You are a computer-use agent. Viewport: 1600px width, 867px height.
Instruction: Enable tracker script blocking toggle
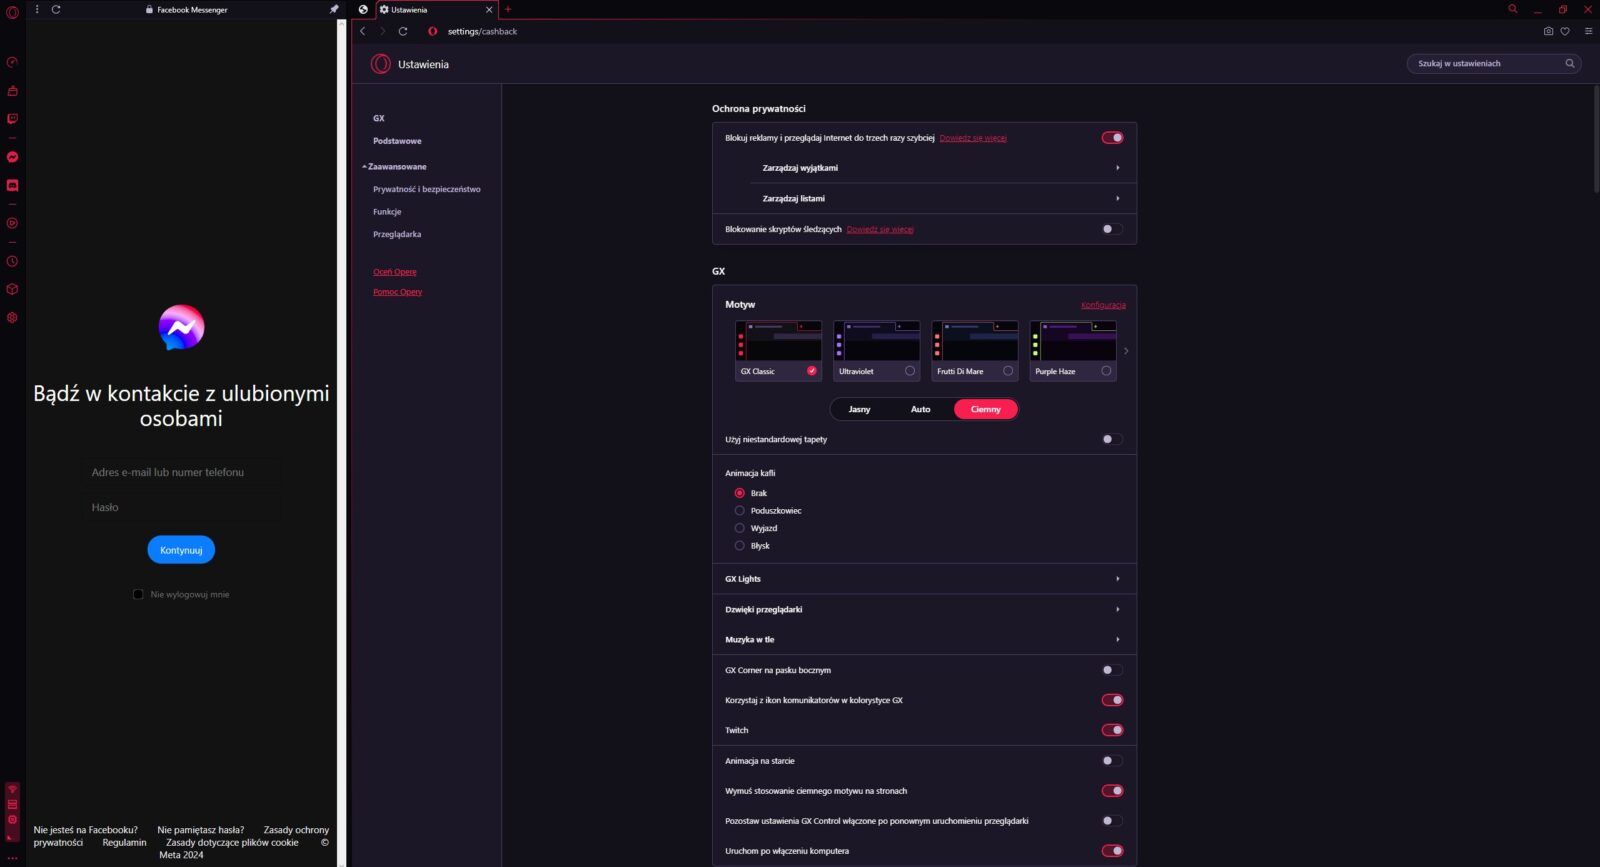point(1112,229)
